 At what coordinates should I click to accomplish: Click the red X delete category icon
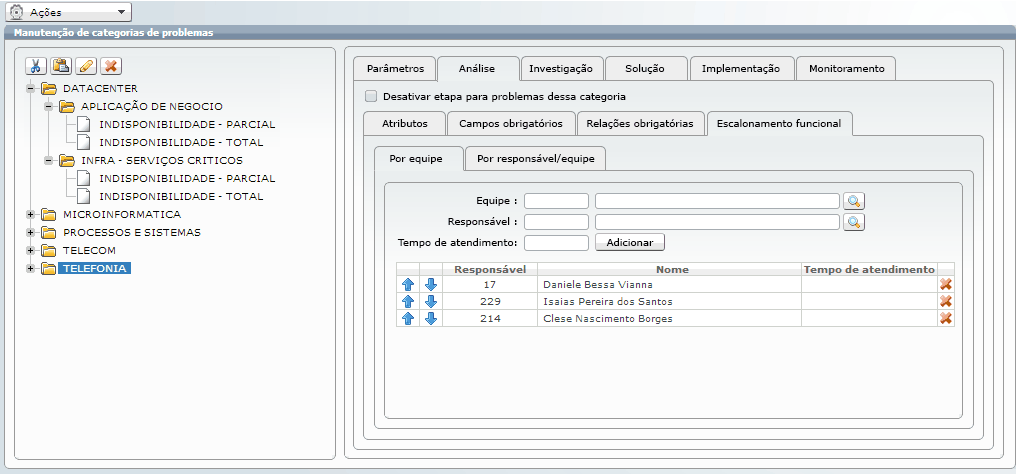110,66
